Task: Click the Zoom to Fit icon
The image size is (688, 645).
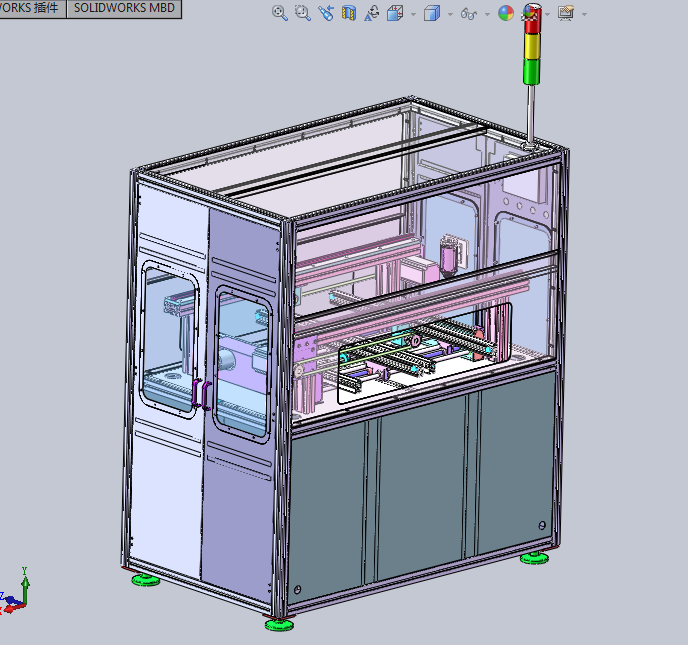Action: click(x=280, y=13)
